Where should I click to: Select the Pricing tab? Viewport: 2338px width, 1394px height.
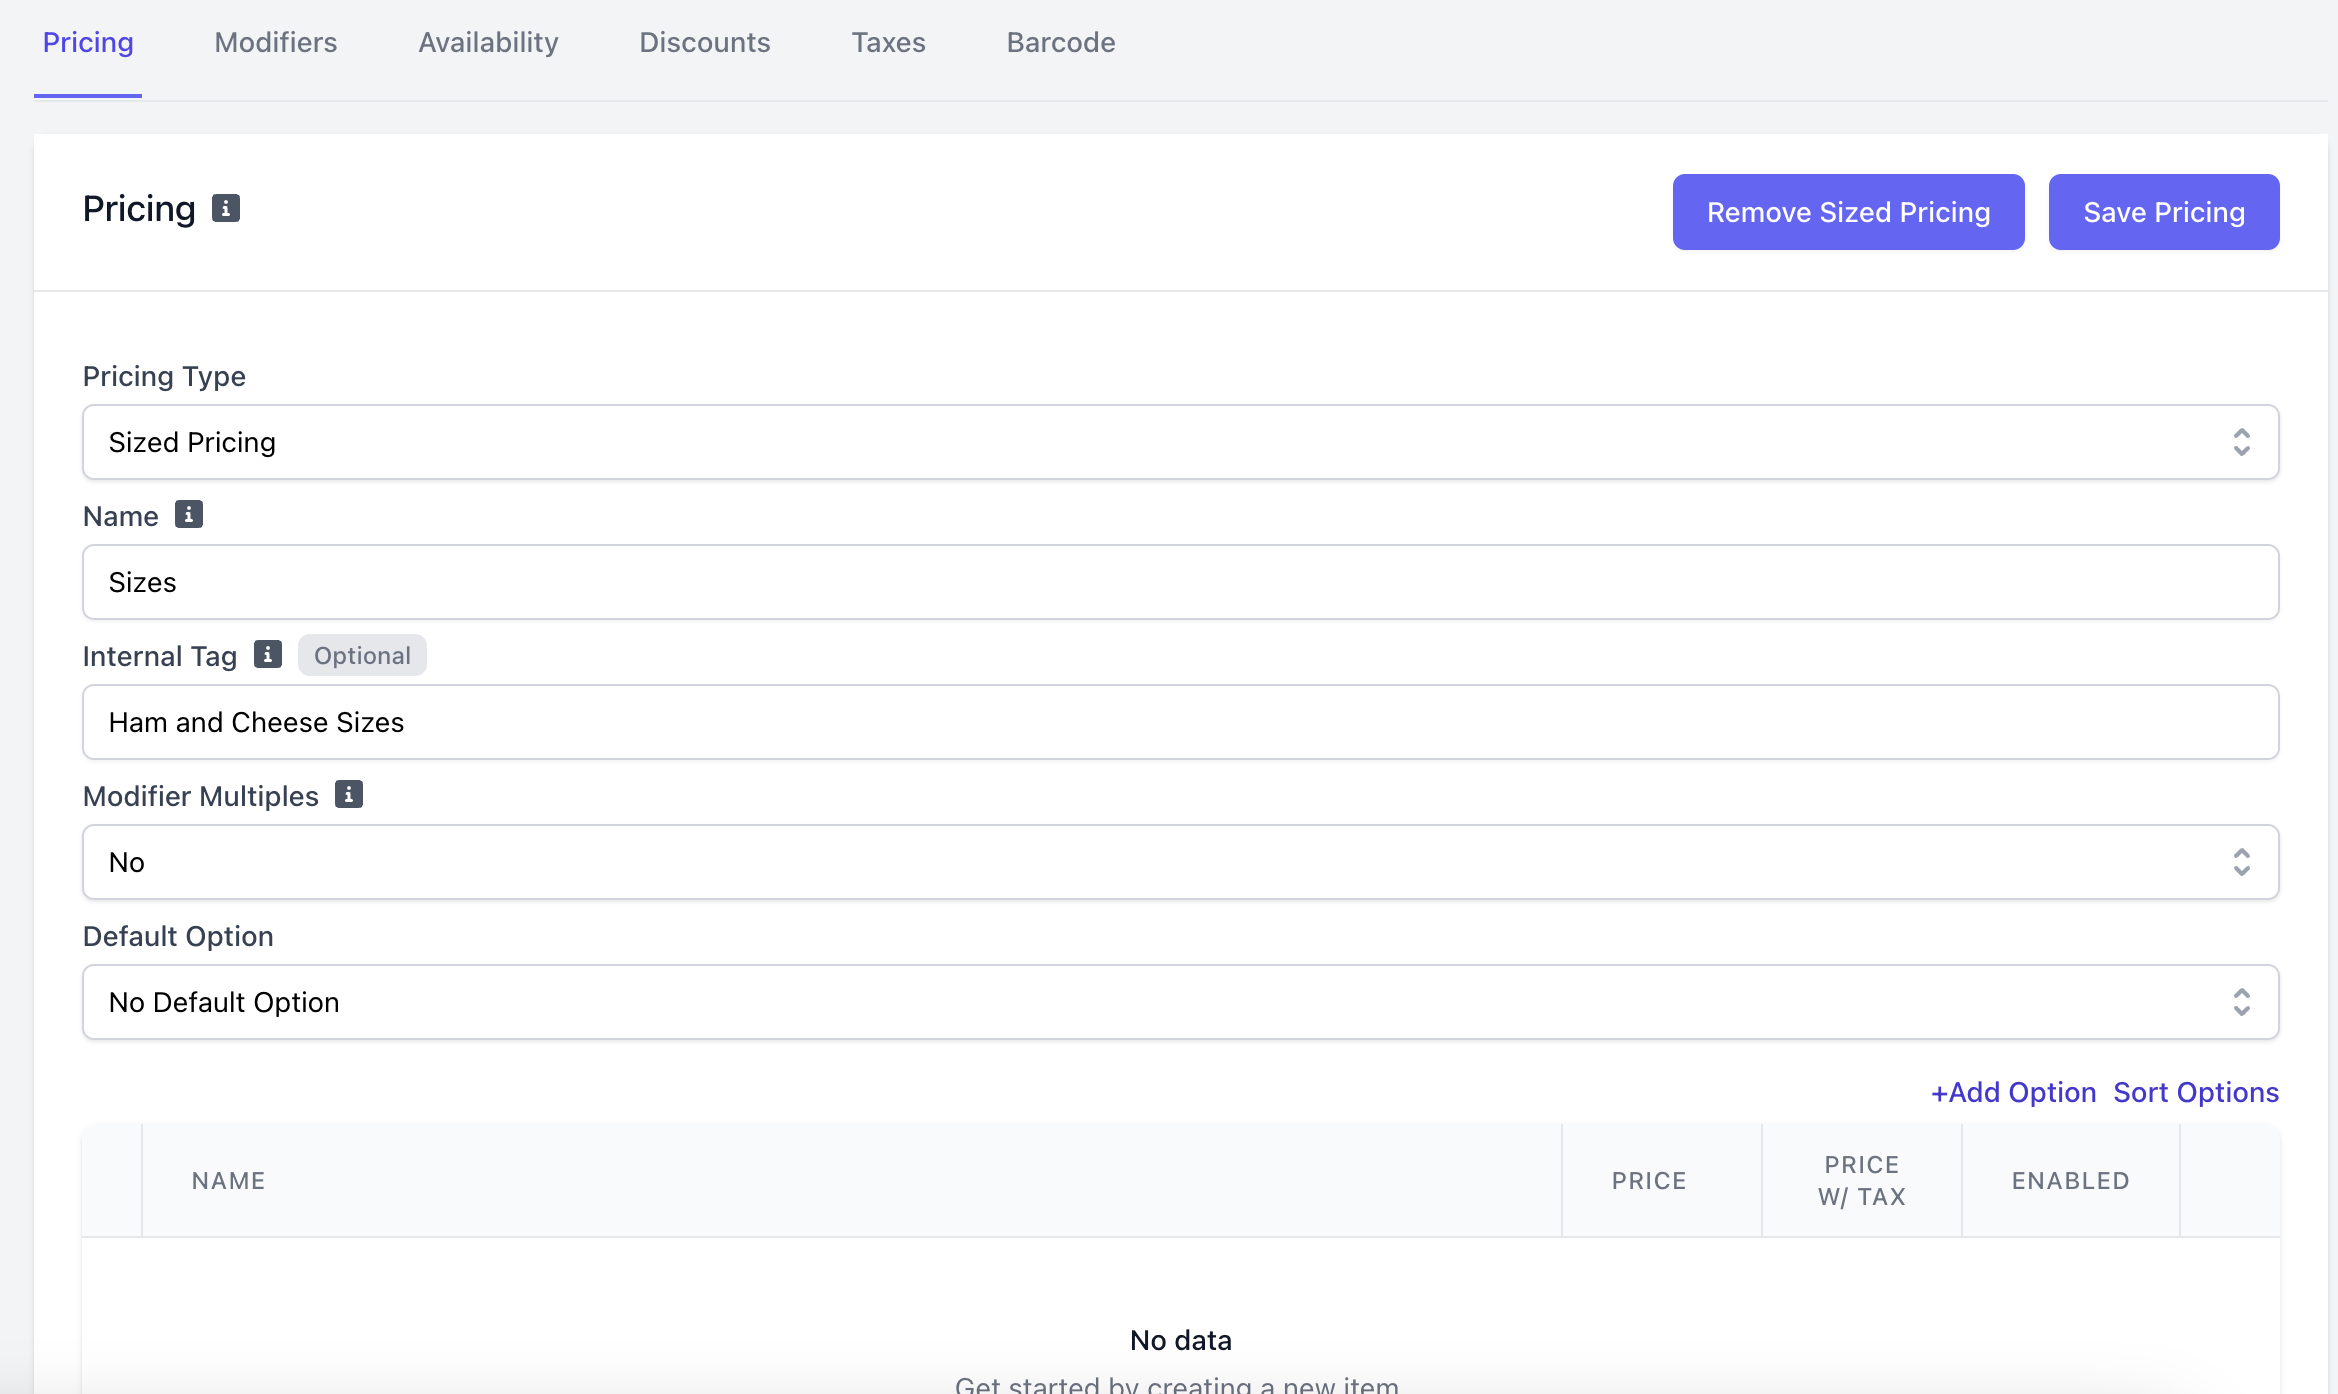88,42
